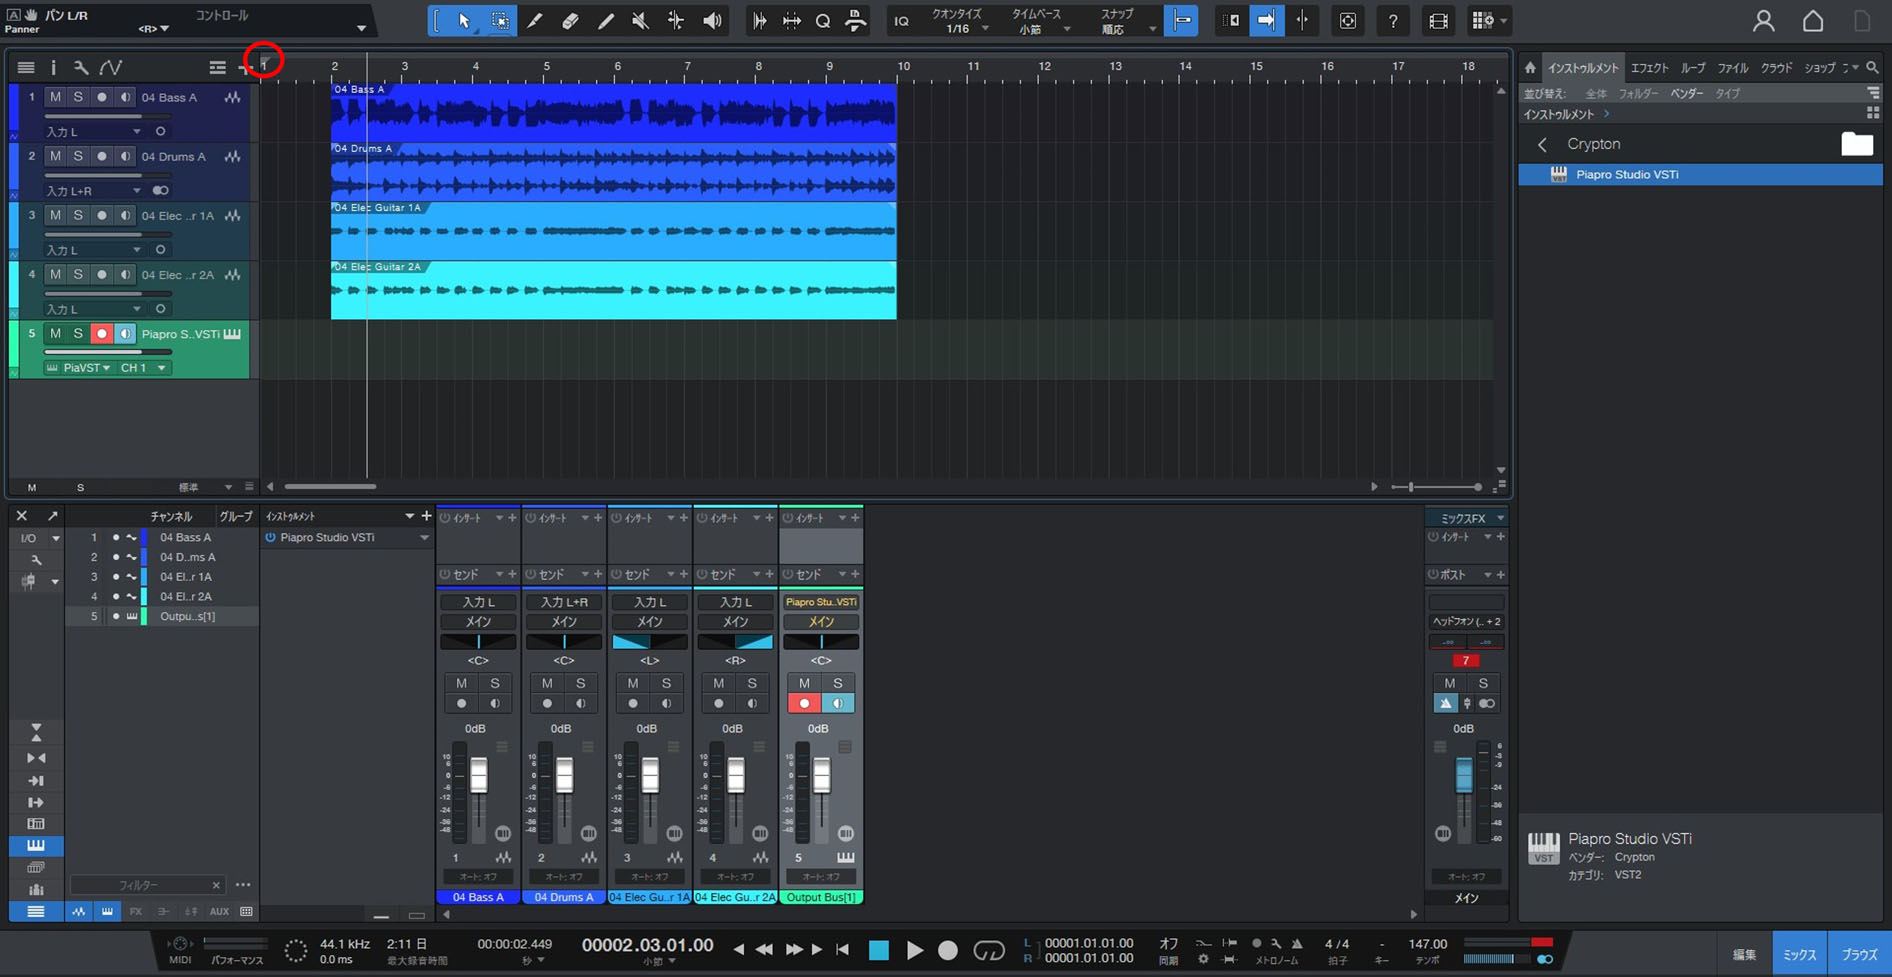This screenshot has width=1892, height=977.
Task: Click the Mix button at bottom right
Action: [1798, 955]
